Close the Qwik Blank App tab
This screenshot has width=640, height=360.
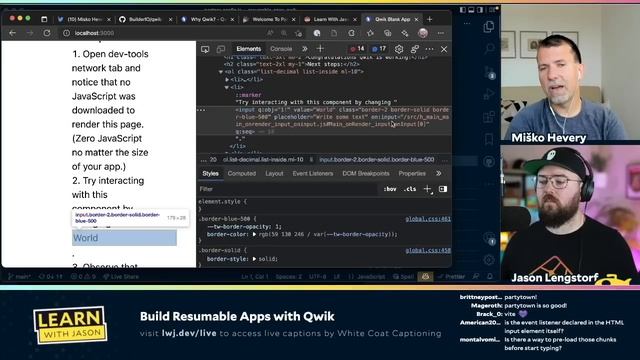[x=416, y=19]
